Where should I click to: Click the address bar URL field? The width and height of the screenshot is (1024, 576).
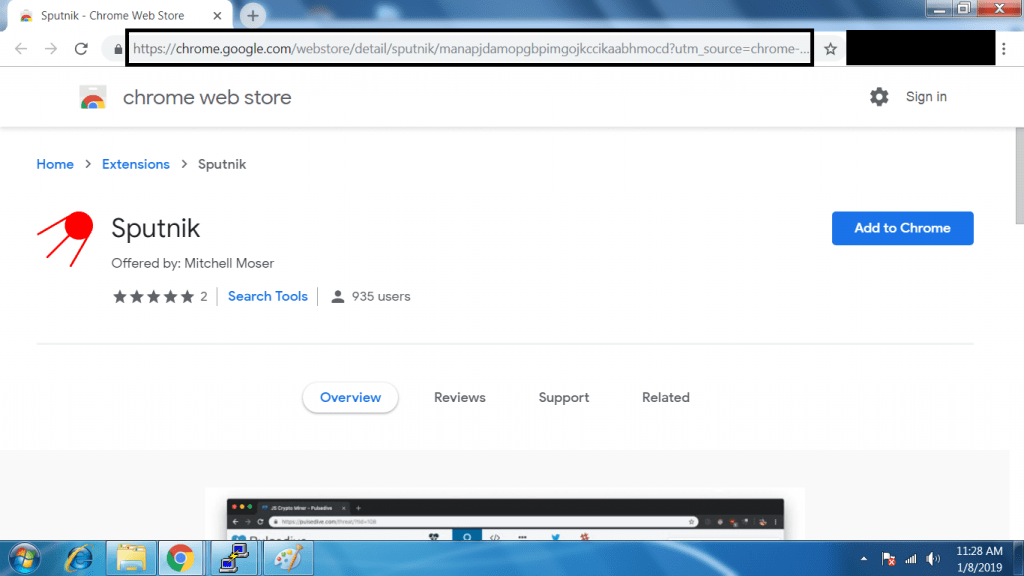470,49
